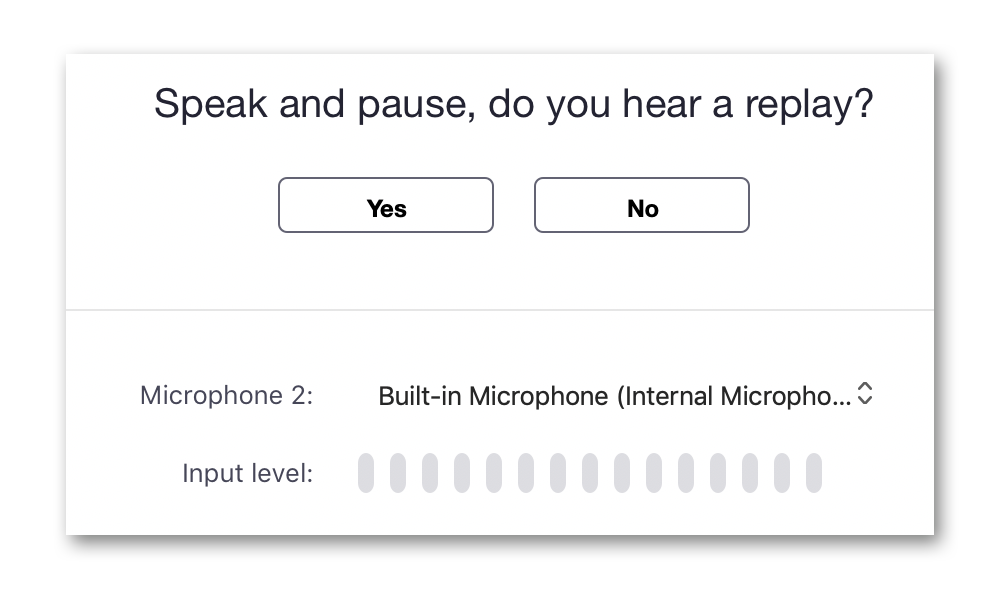The width and height of the screenshot is (1000, 600).
Task: Click the second-to-last Input level bar
Action: point(782,473)
